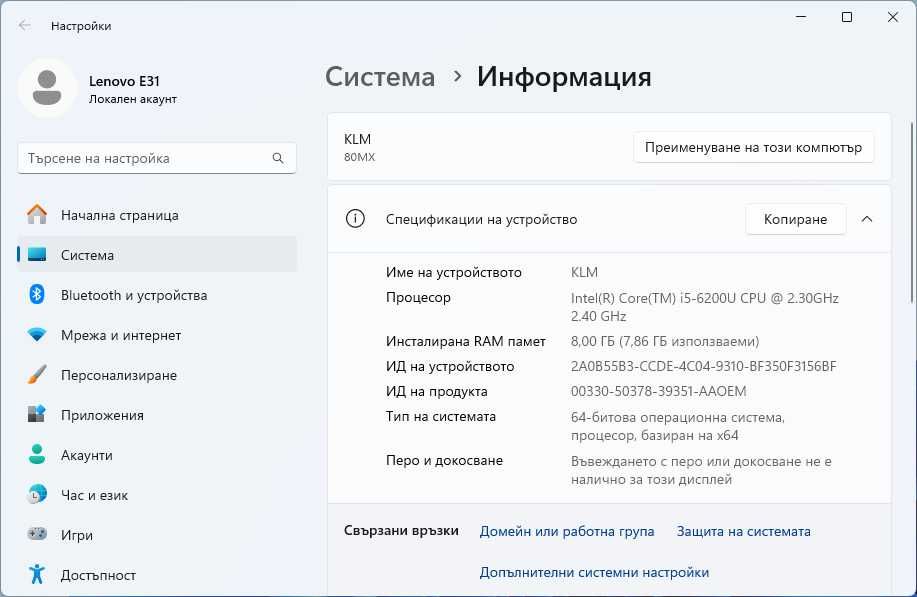Focus the Търсене на настройка search field
Screen dimensions: 917x597
pyautogui.click(x=157, y=158)
